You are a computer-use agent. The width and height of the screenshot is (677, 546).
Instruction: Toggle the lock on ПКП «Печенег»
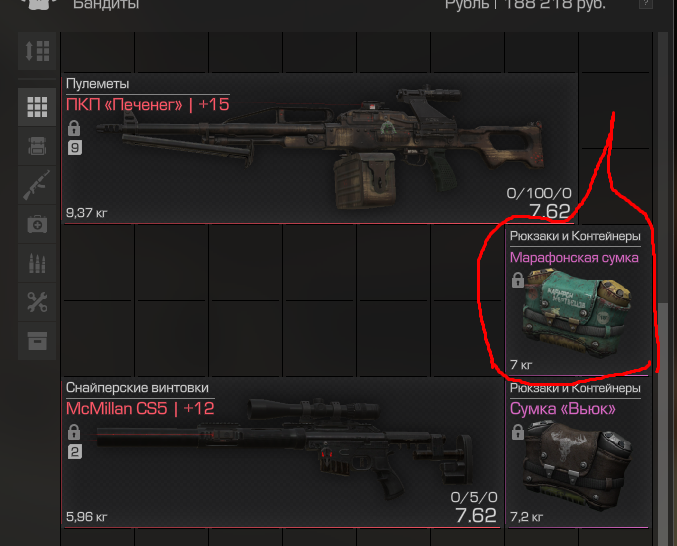74,128
